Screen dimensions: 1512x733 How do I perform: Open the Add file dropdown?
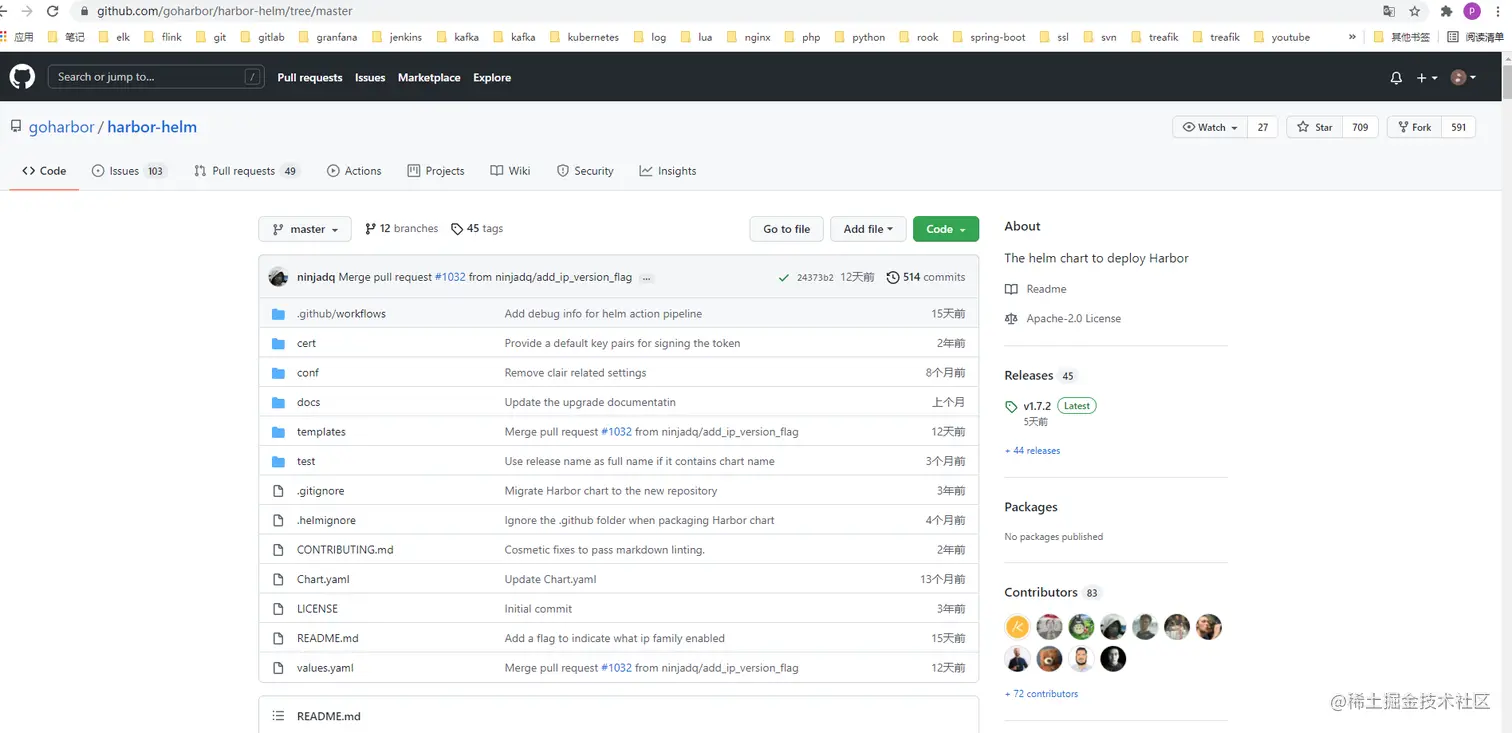pos(868,229)
